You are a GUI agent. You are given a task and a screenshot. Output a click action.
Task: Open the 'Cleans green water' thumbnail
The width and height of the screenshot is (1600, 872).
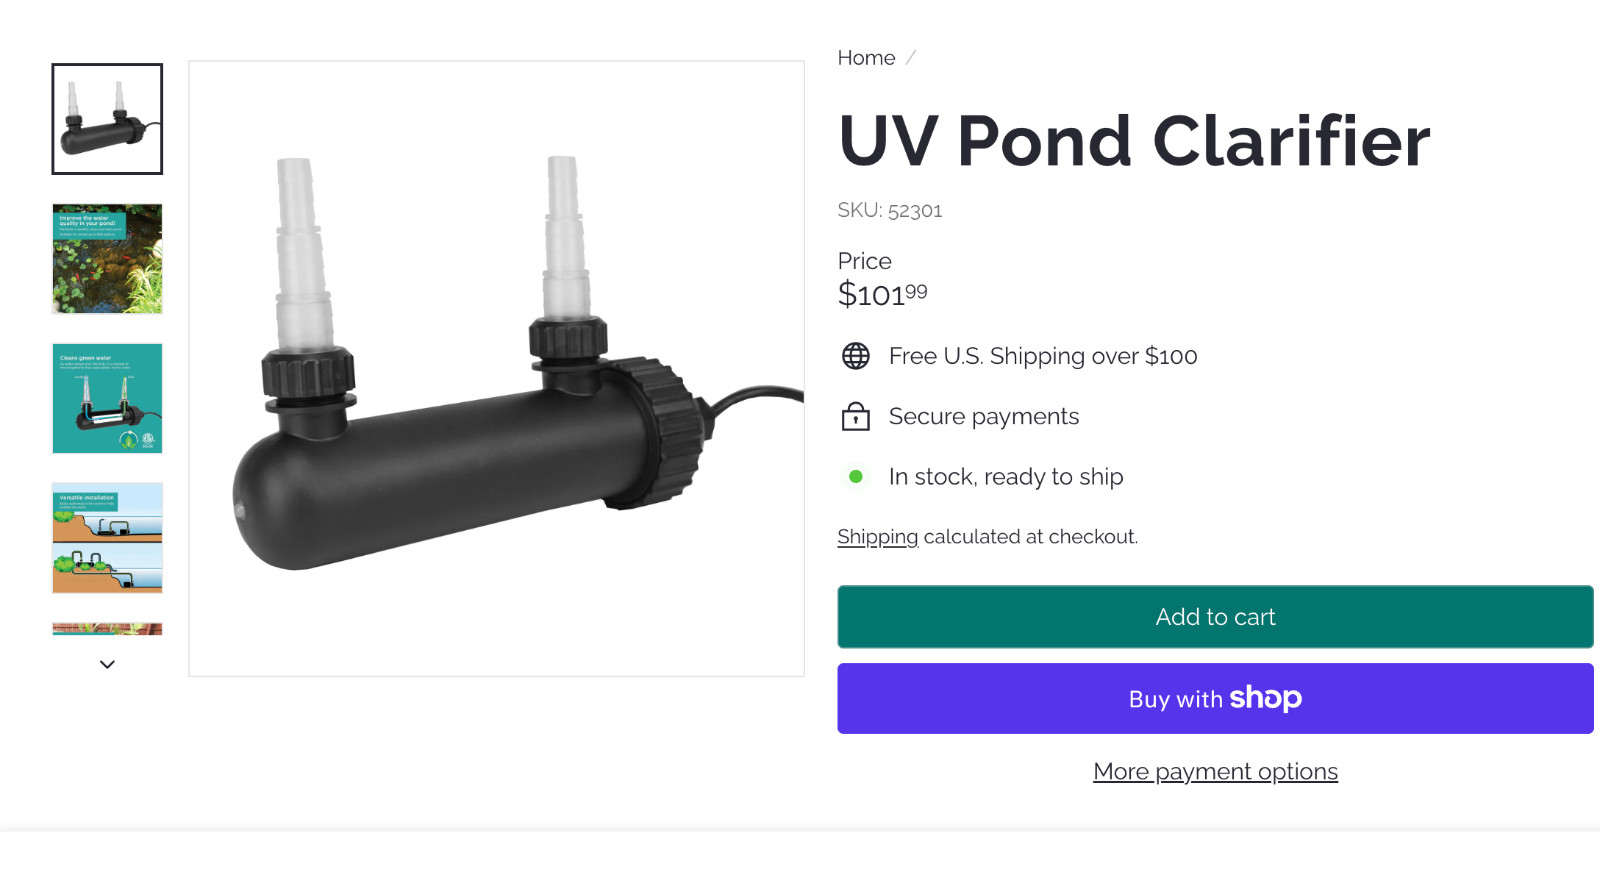coord(107,398)
